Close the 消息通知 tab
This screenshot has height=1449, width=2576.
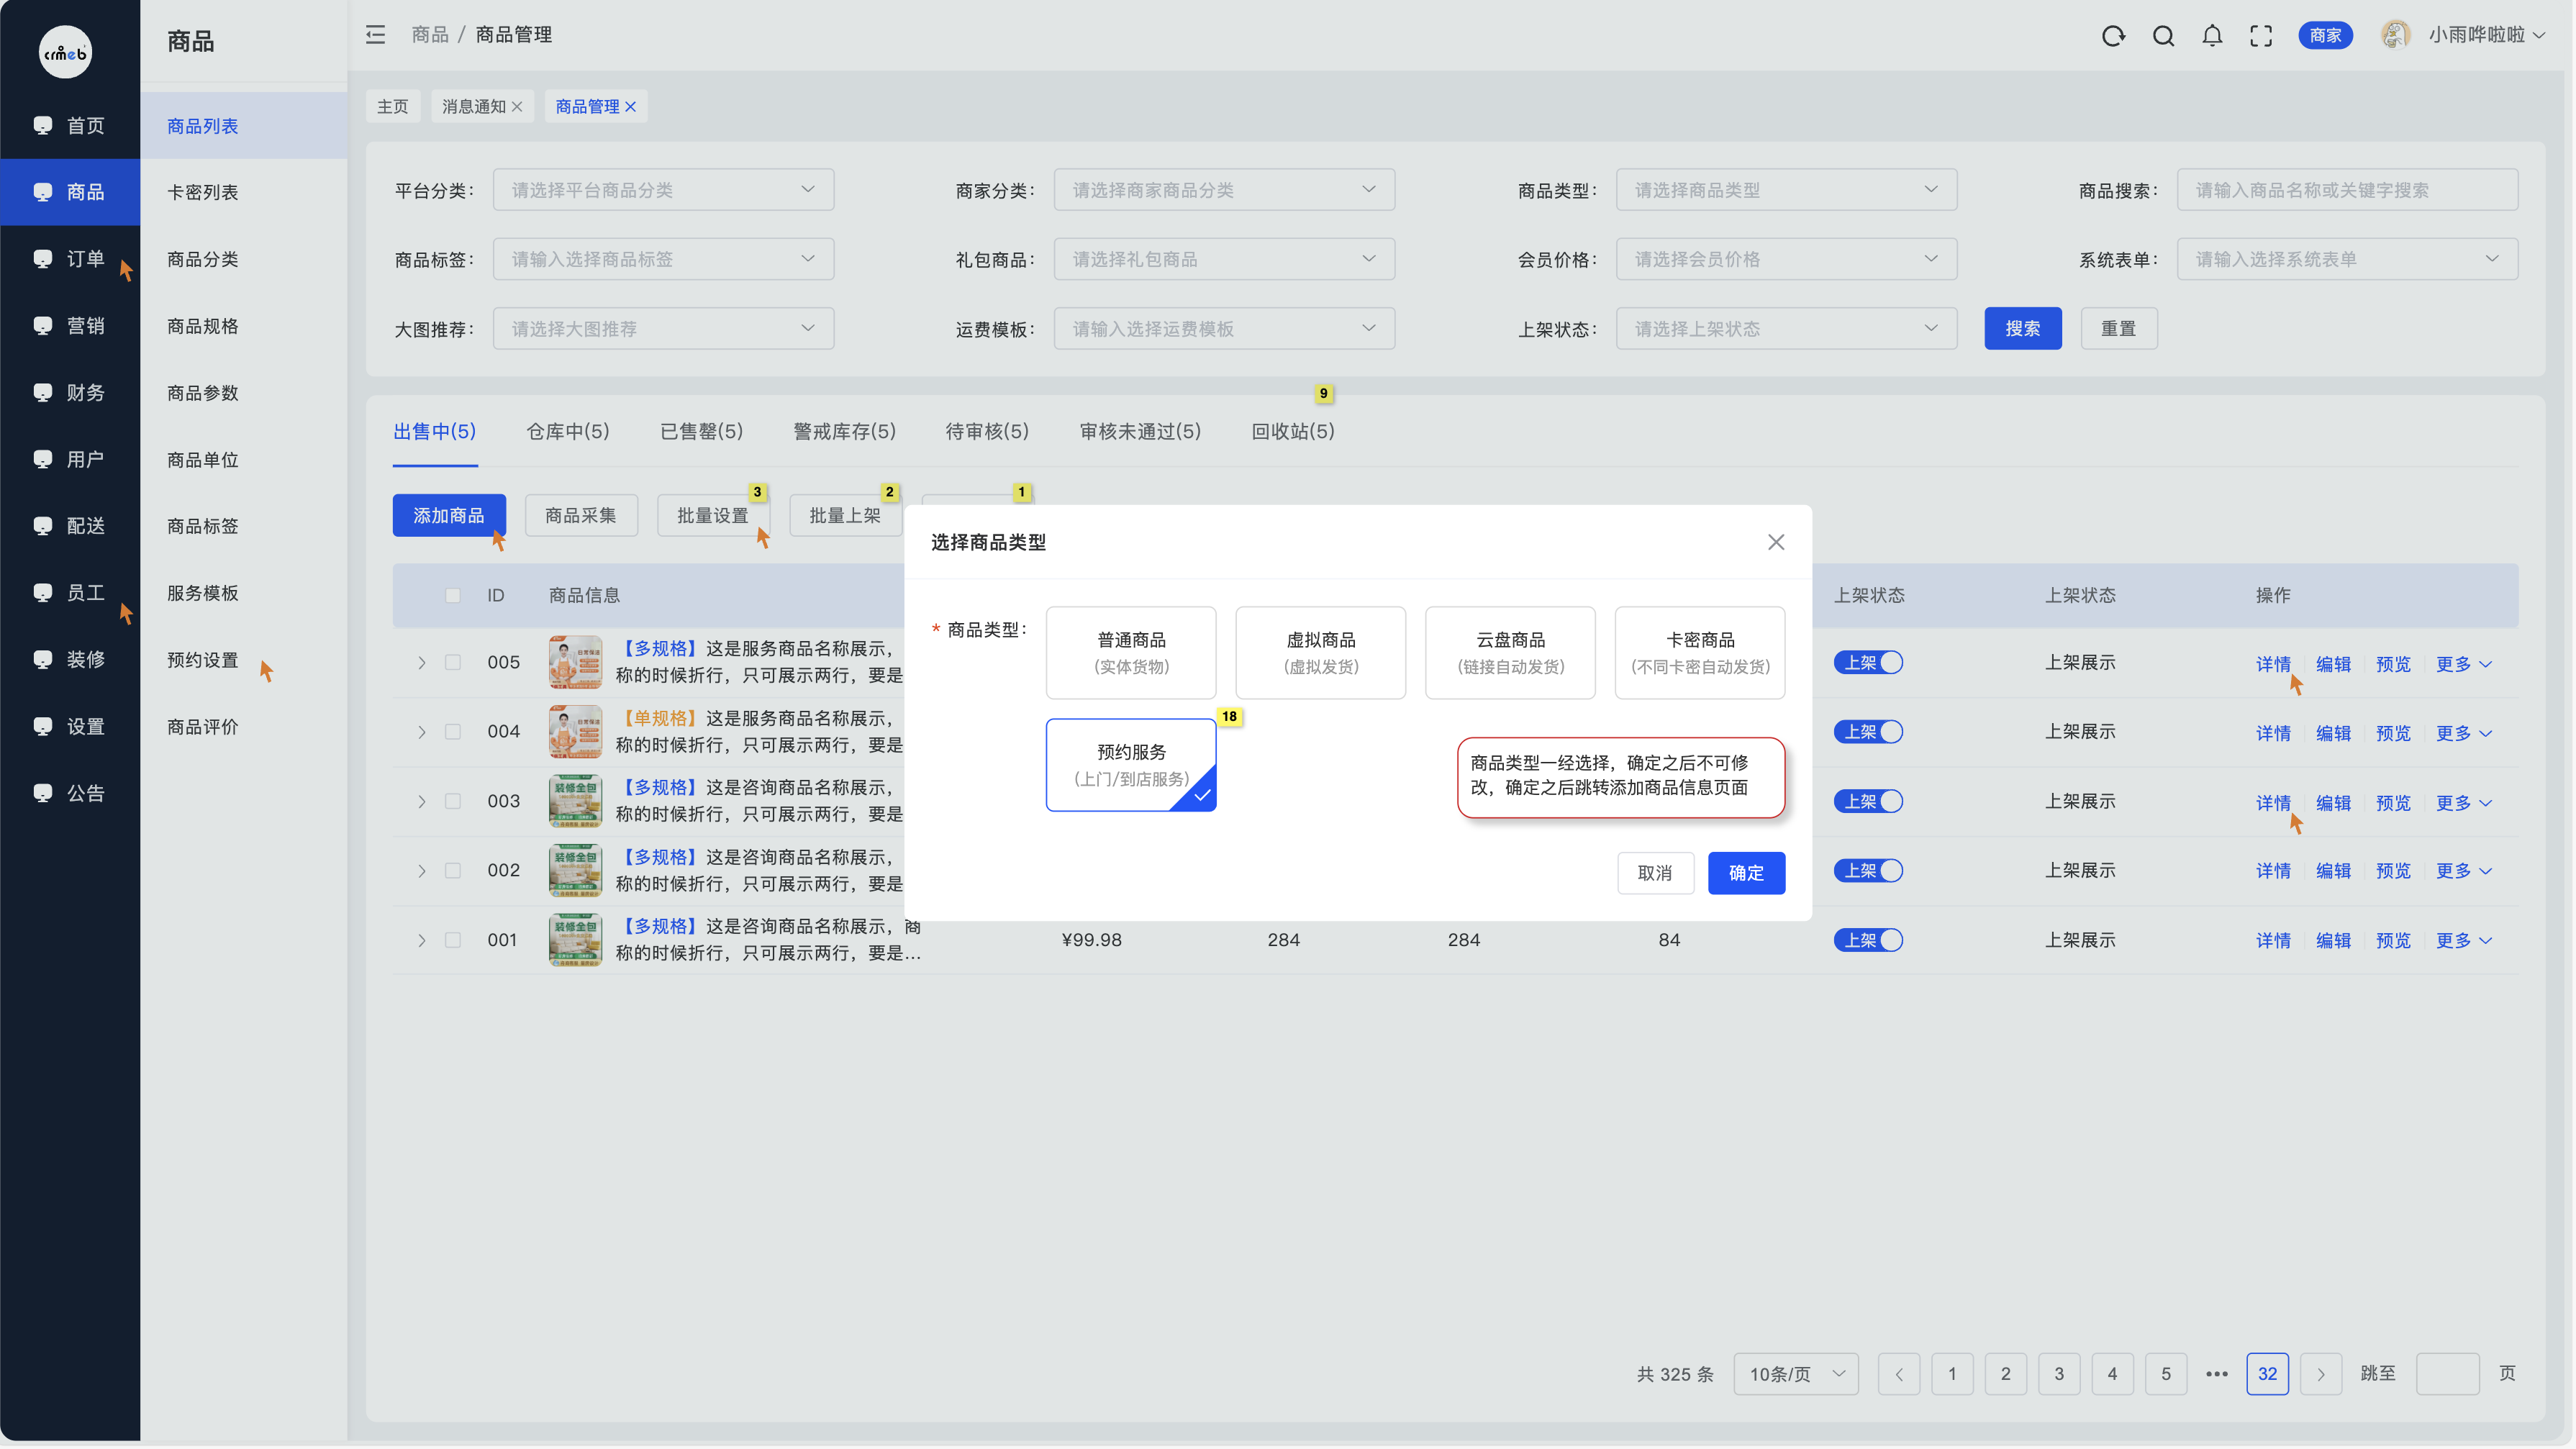(x=517, y=107)
